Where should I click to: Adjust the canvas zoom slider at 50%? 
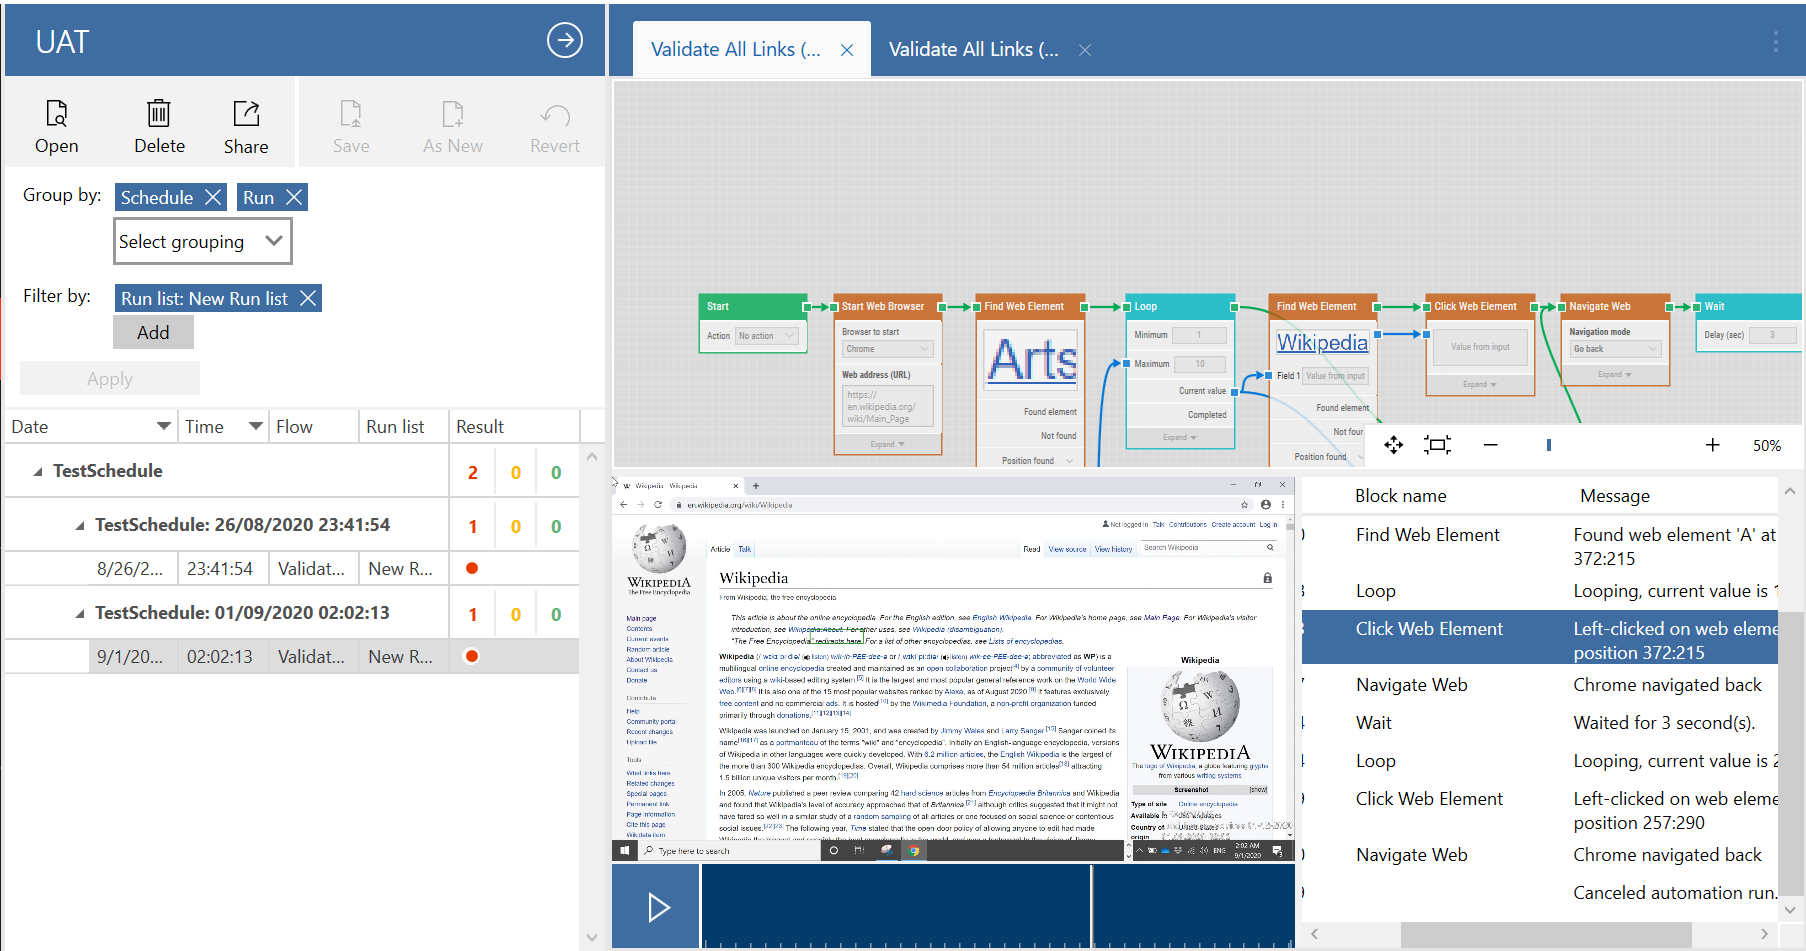click(1548, 445)
